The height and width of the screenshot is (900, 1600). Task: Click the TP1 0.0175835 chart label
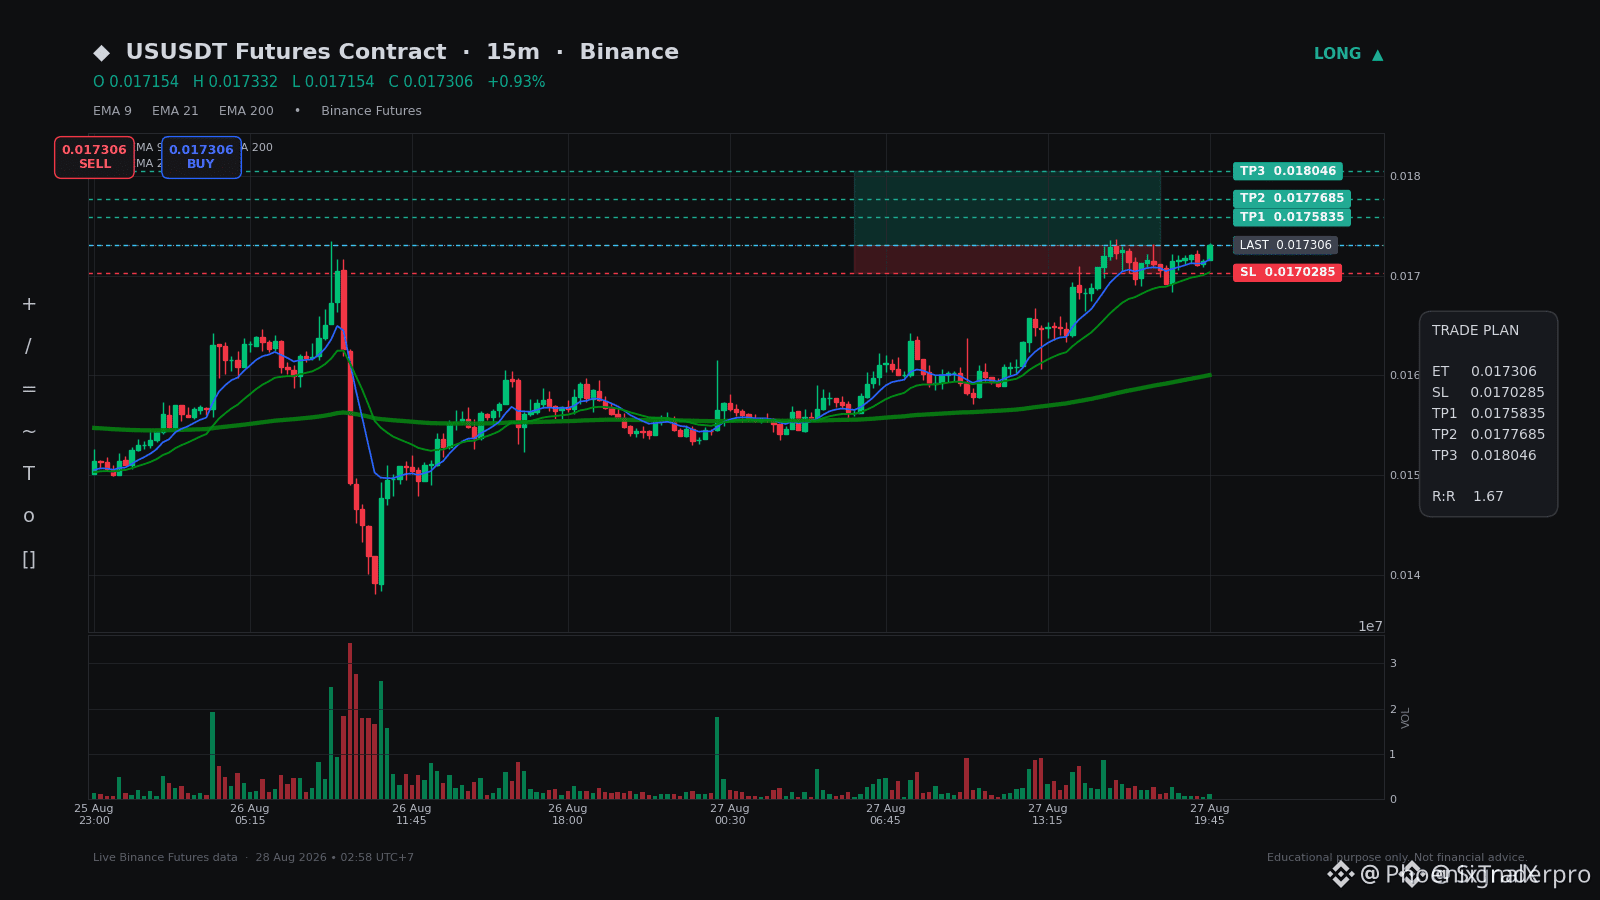tap(1292, 217)
